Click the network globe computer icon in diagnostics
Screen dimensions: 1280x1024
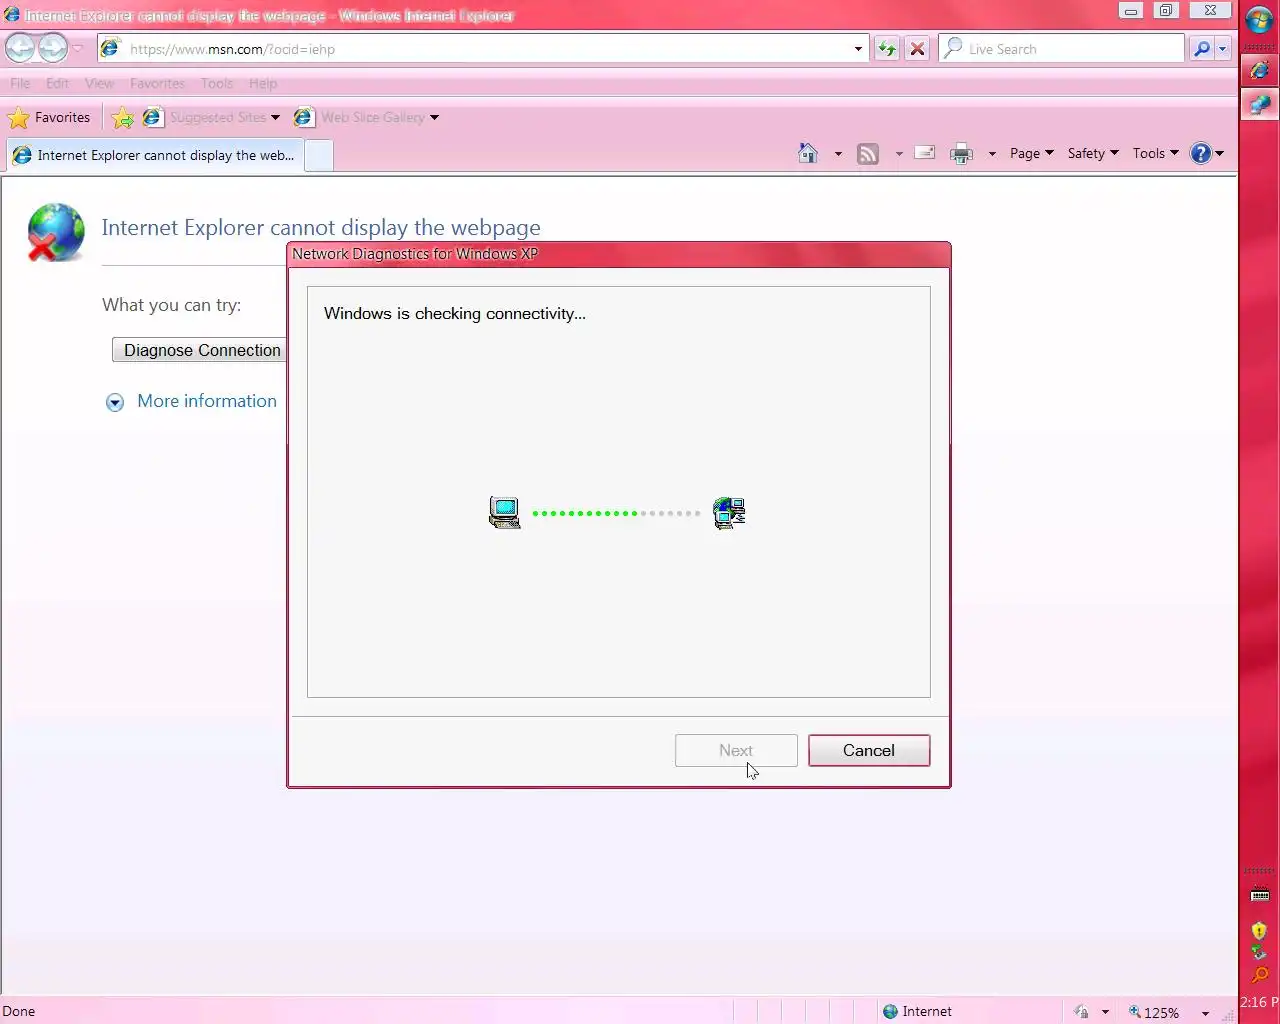click(x=729, y=513)
